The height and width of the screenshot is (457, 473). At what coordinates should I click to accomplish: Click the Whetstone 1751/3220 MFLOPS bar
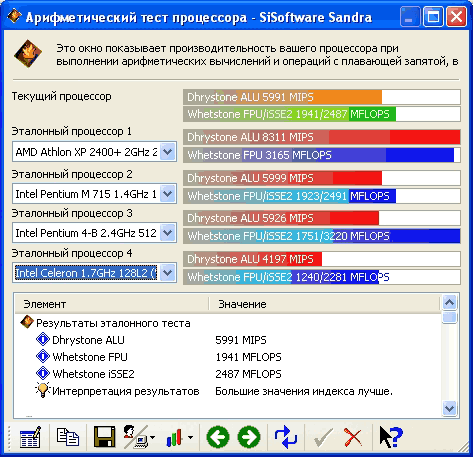tap(322, 236)
